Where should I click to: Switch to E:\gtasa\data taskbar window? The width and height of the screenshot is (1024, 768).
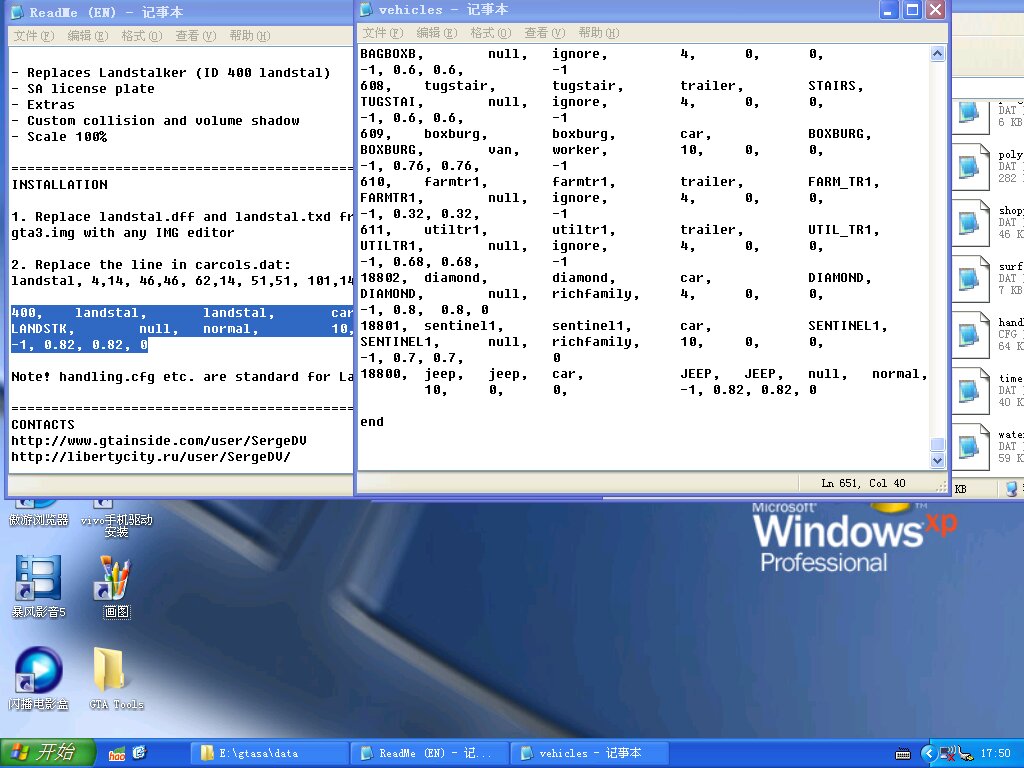(269, 753)
